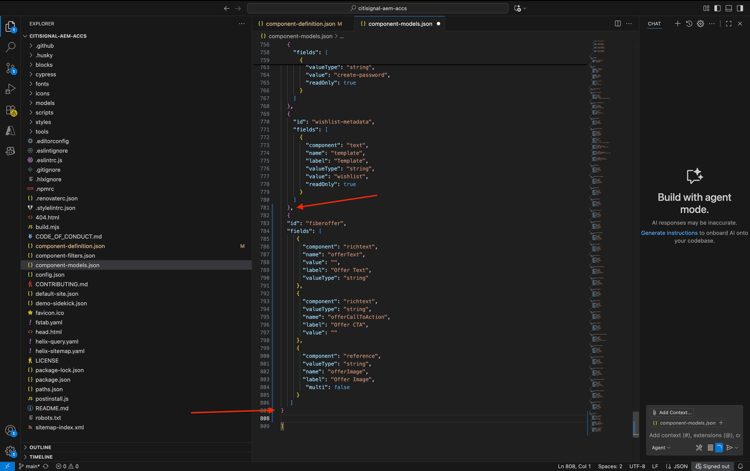
Task: Switch to component-definition.json tab
Action: point(300,23)
